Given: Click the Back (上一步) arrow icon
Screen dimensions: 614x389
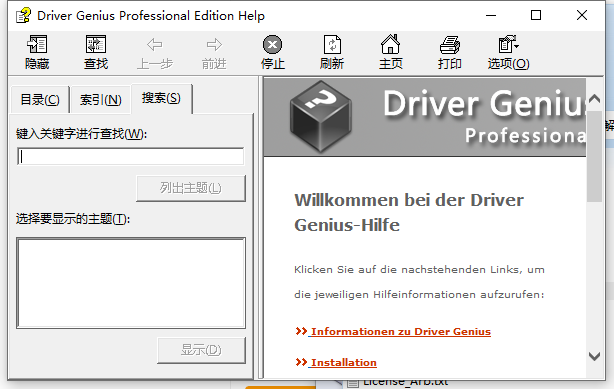Looking at the screenshot, I should pos(155,45).
